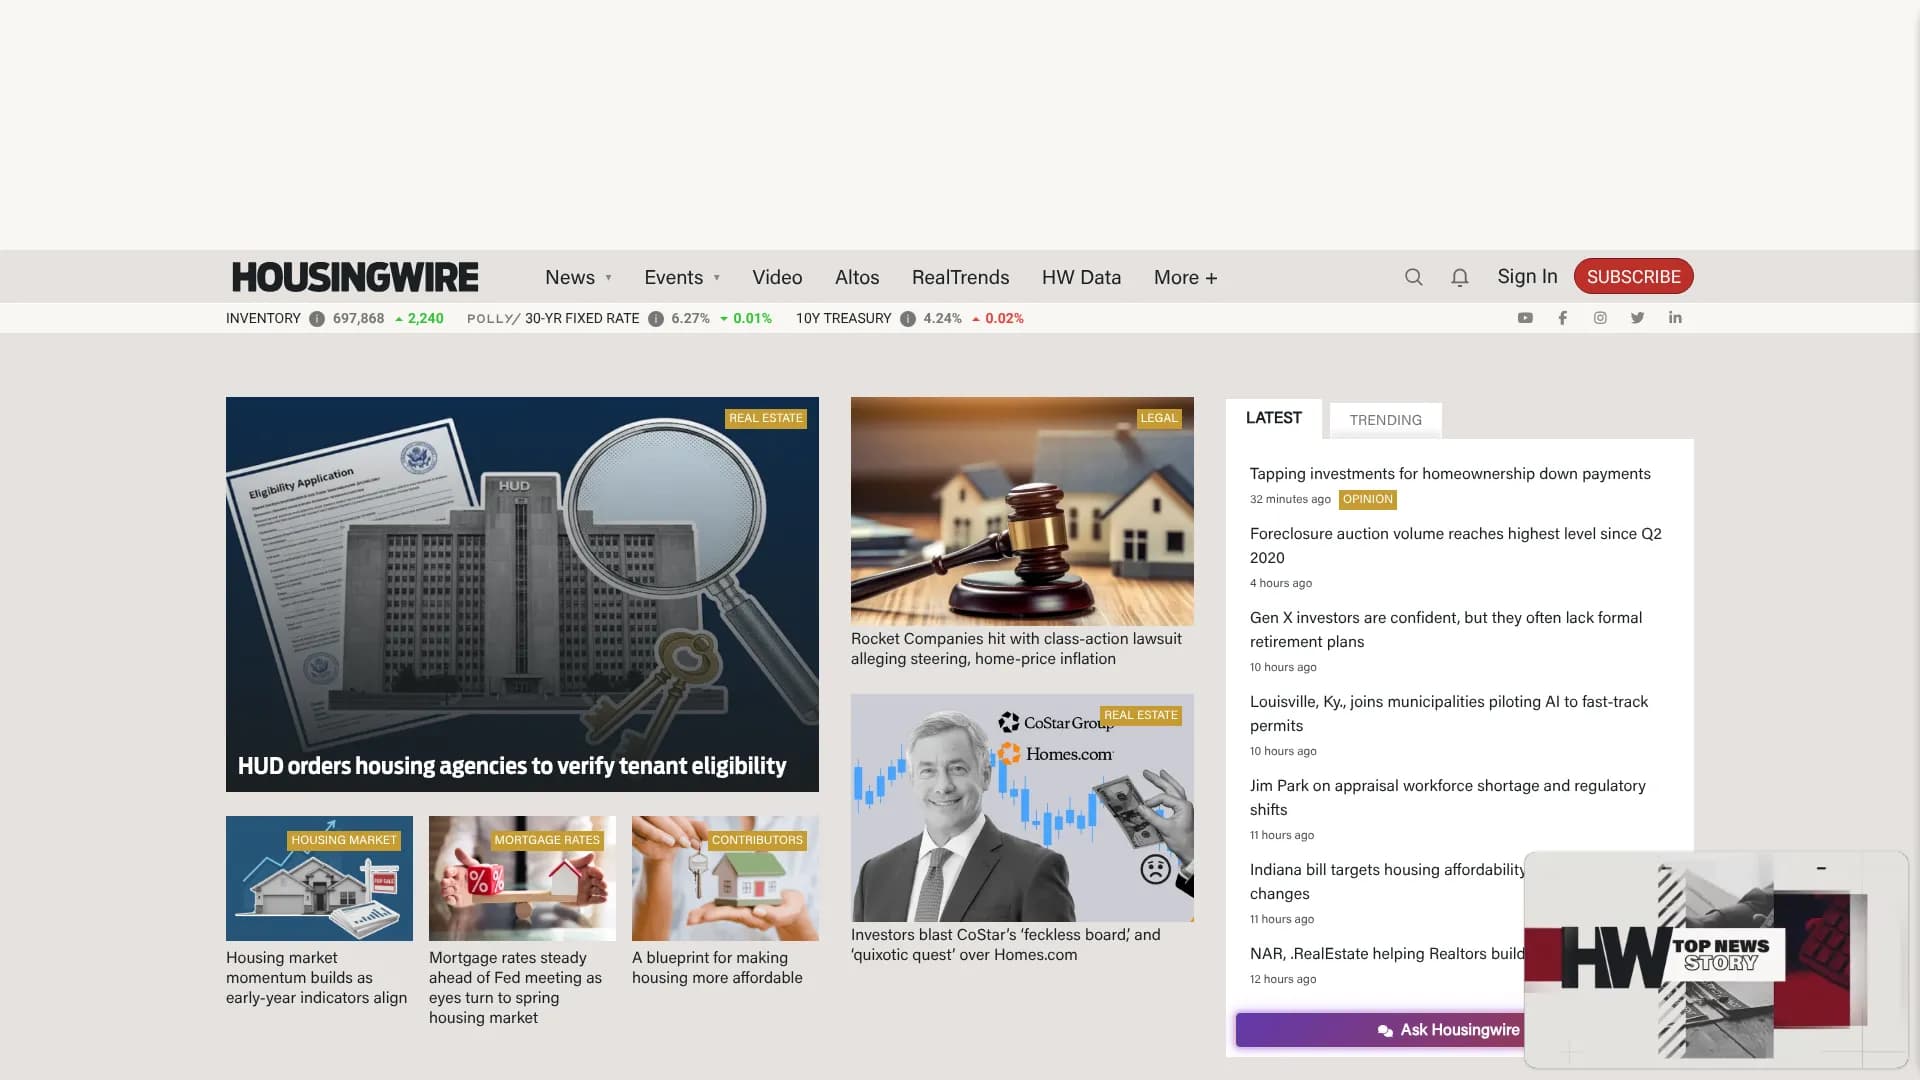The width and height of the screenshot is (1920, 1080).
Task: Open HUD orders housing agencies headline
Action: (512, 766)
